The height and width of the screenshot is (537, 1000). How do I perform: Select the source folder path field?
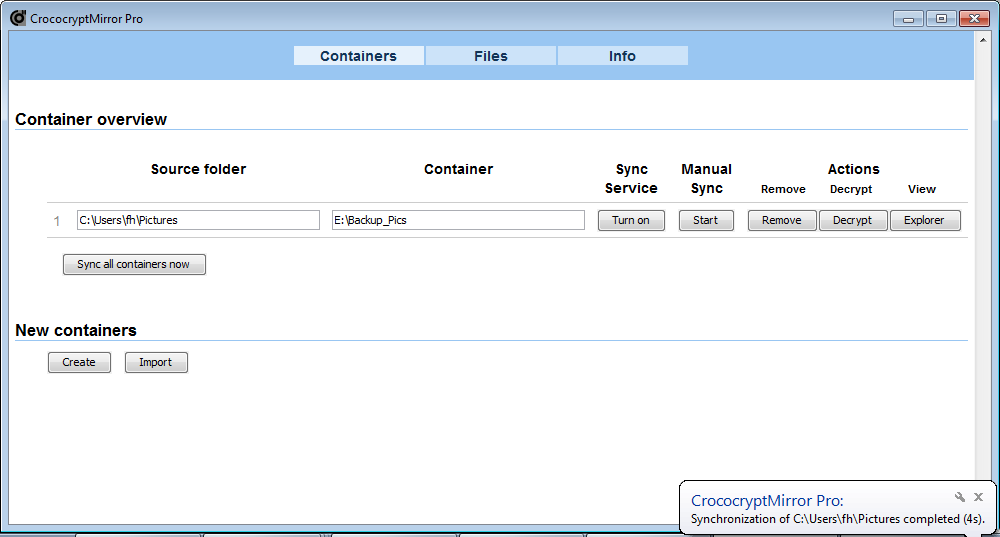[x=198, y=220]
